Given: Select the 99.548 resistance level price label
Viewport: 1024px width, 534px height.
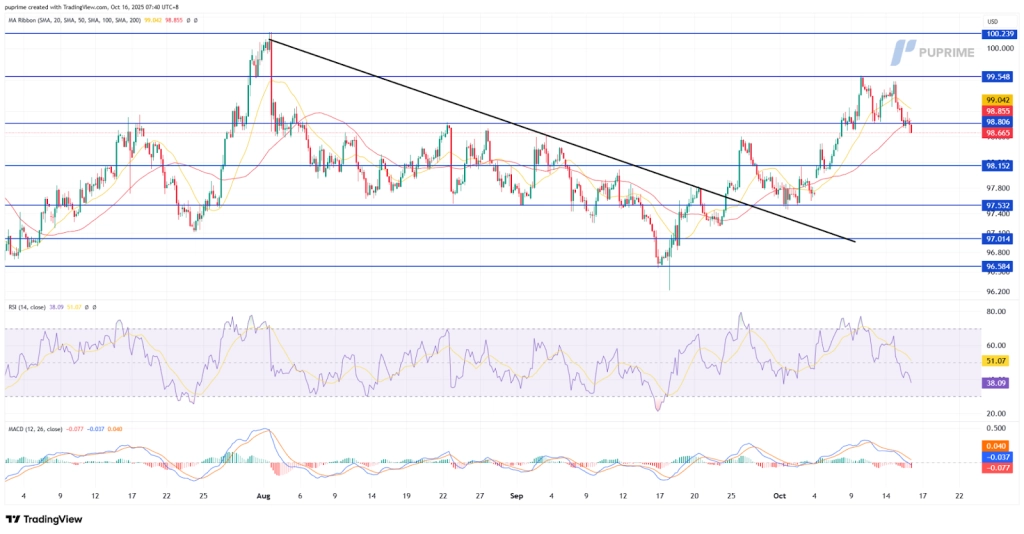Looking at the screenshot, I should coord(998,76).
